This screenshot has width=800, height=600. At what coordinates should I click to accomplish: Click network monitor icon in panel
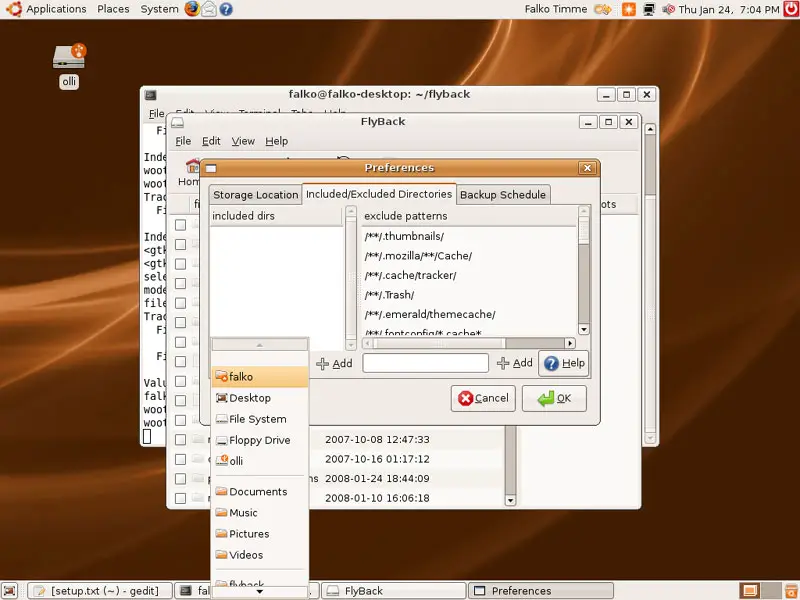648,9
